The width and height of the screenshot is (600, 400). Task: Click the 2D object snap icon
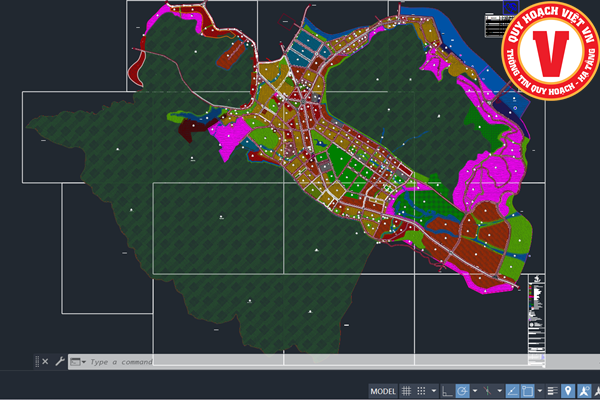coord(527,390)
